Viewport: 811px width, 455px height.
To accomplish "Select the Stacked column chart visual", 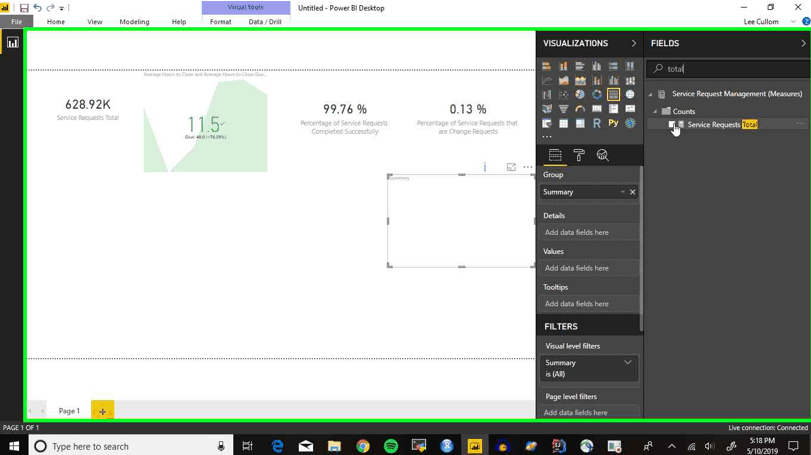I will pos(563,66).
